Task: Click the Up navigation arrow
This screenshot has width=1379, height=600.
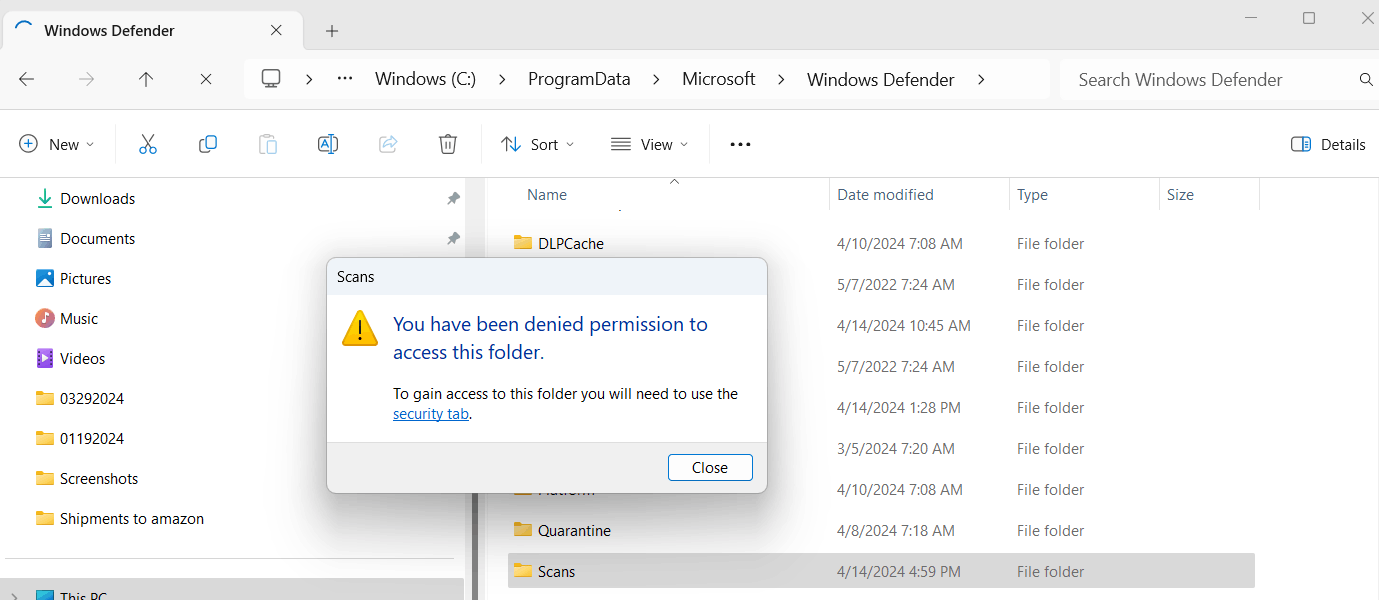Action: tap(145, 79)
